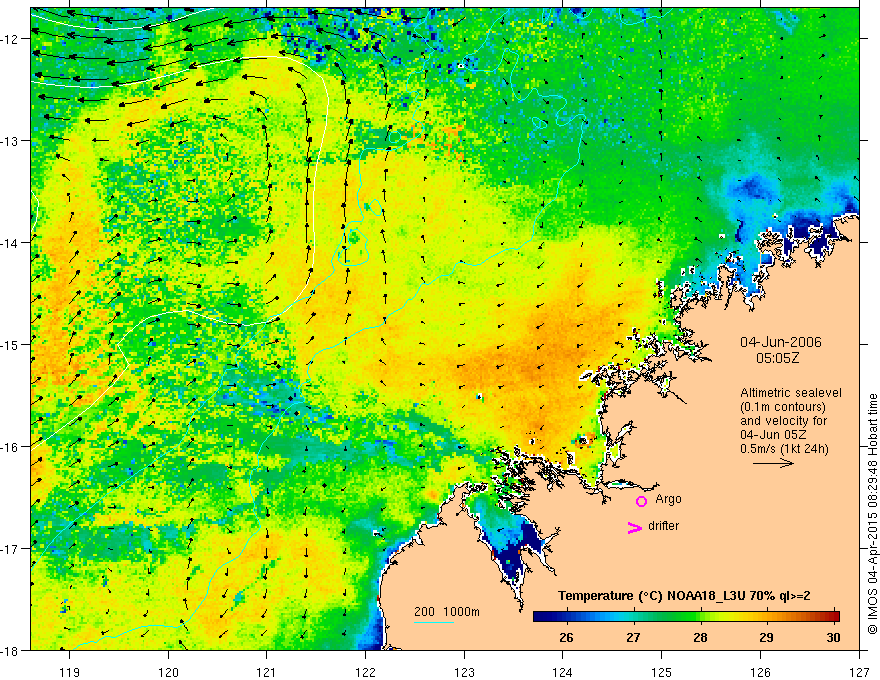Viewport: 880px width, 680px height.
Task: Click the latitude label '-16'
Action: (11, 447)
